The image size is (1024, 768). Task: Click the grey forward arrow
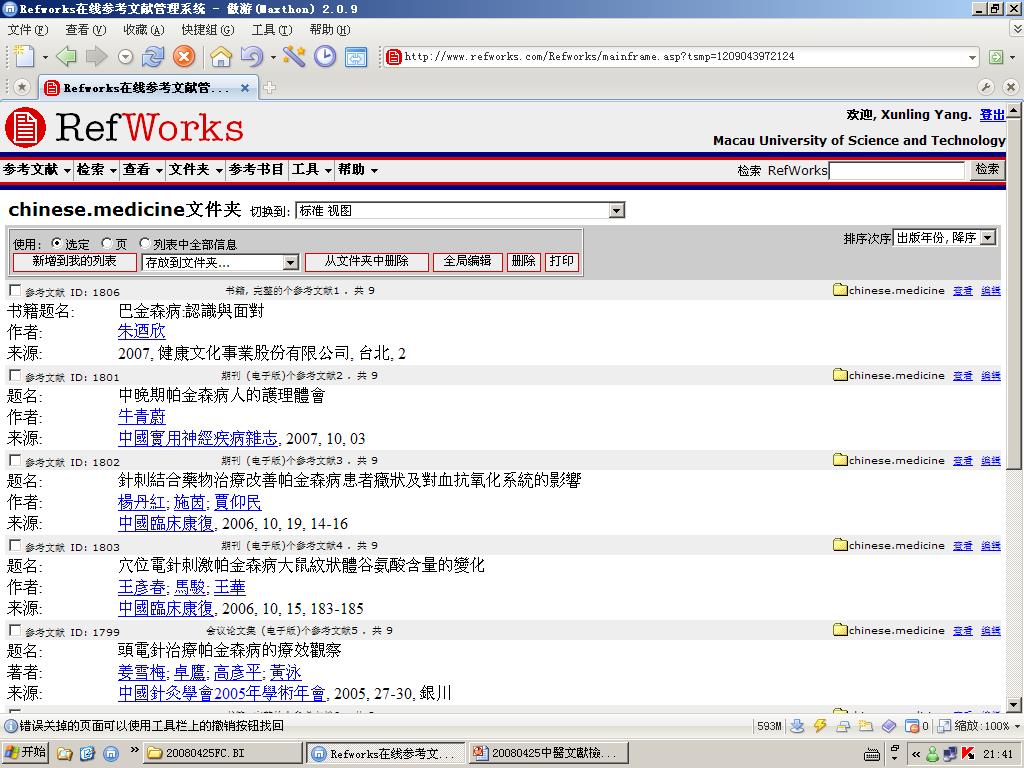tap(96, 57)
